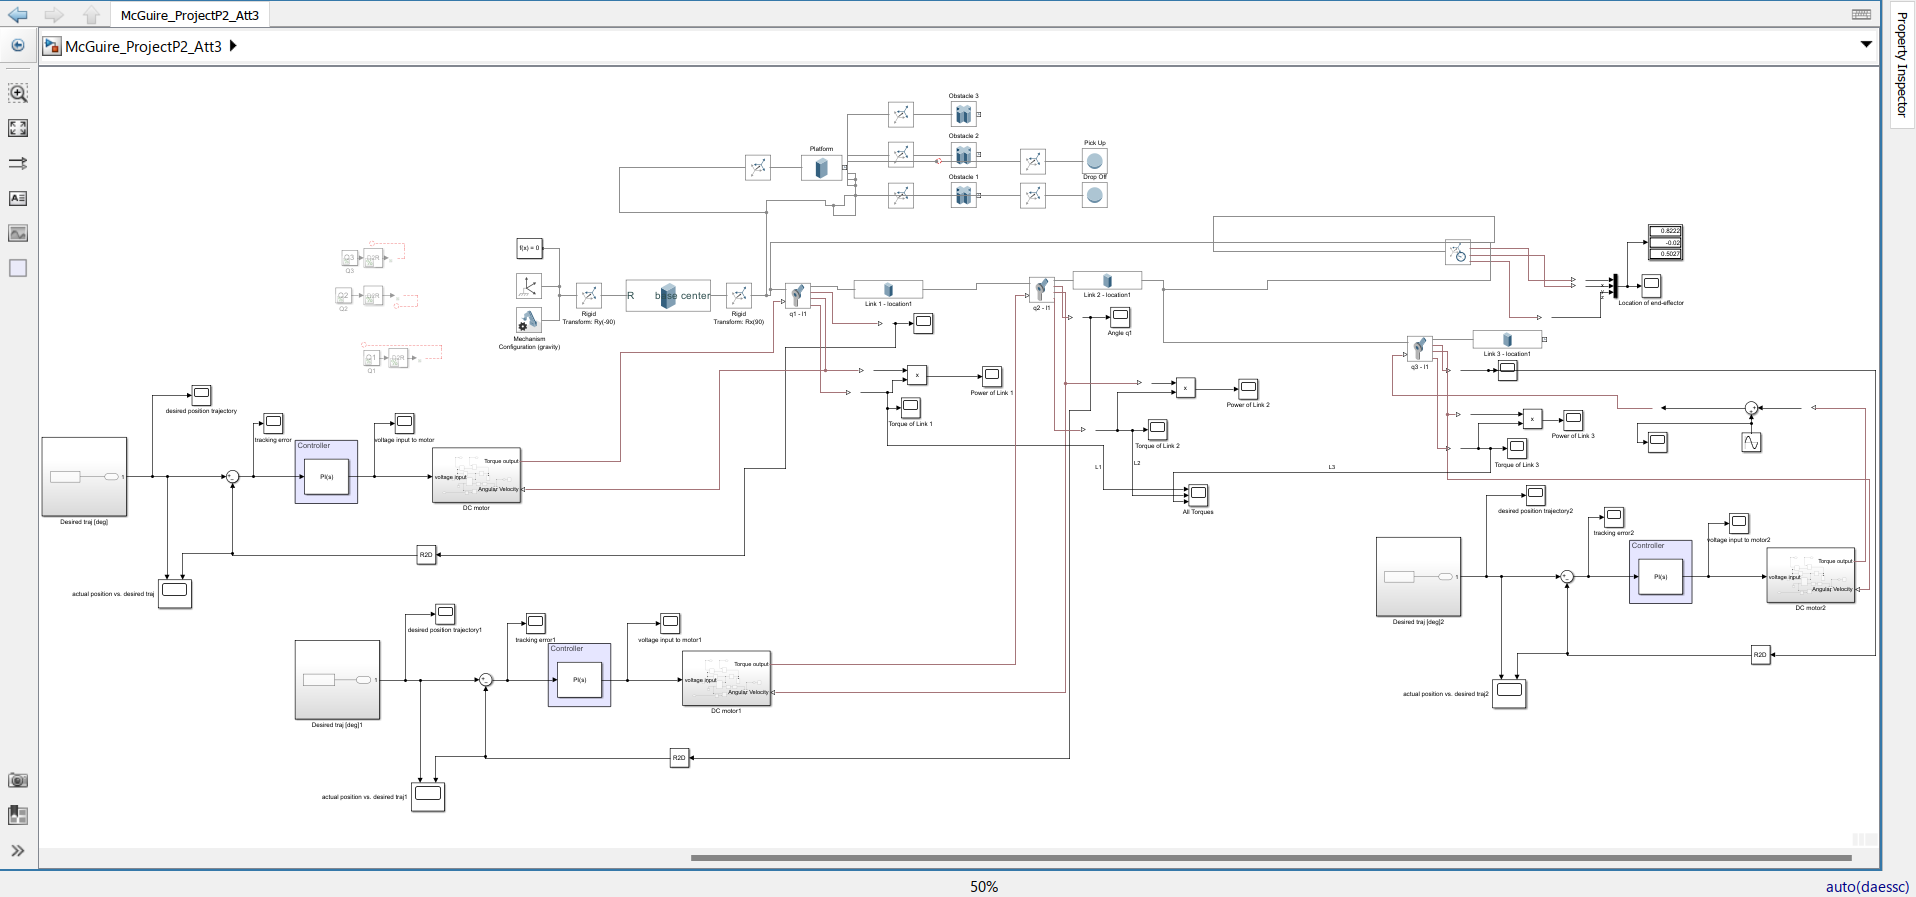Select the Location of end-effector scope
This screenshot has height=897, width=1916.
point(1651,285)
